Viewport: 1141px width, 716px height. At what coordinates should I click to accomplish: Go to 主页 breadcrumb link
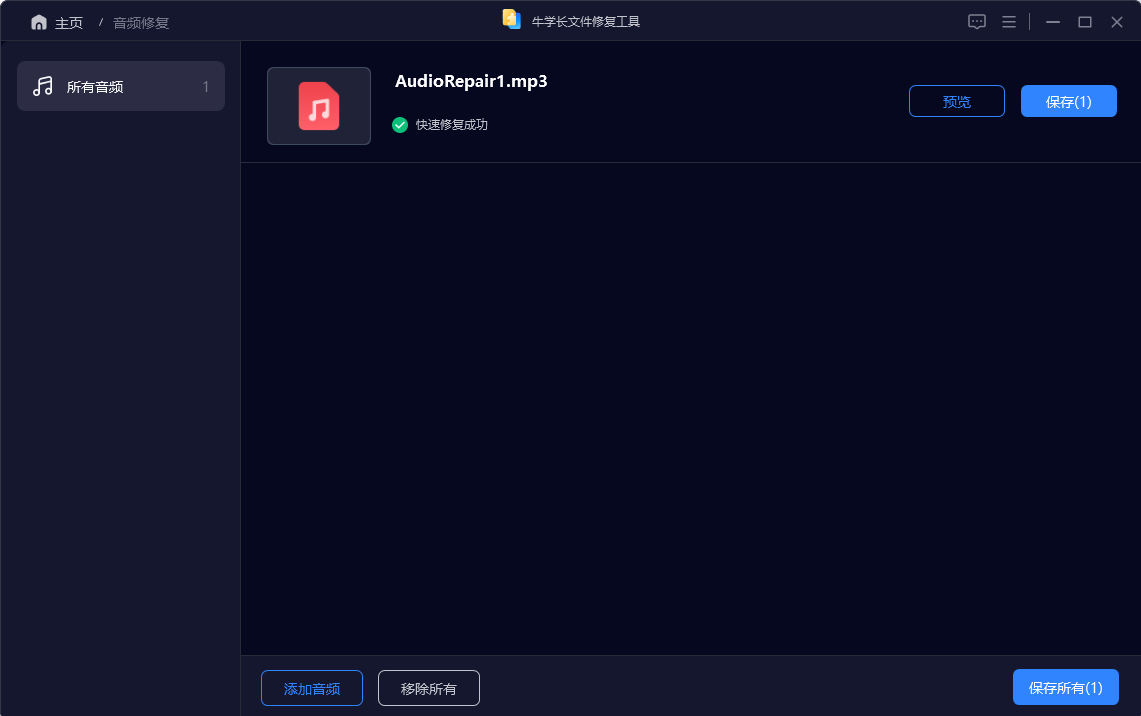click(69, 23)
